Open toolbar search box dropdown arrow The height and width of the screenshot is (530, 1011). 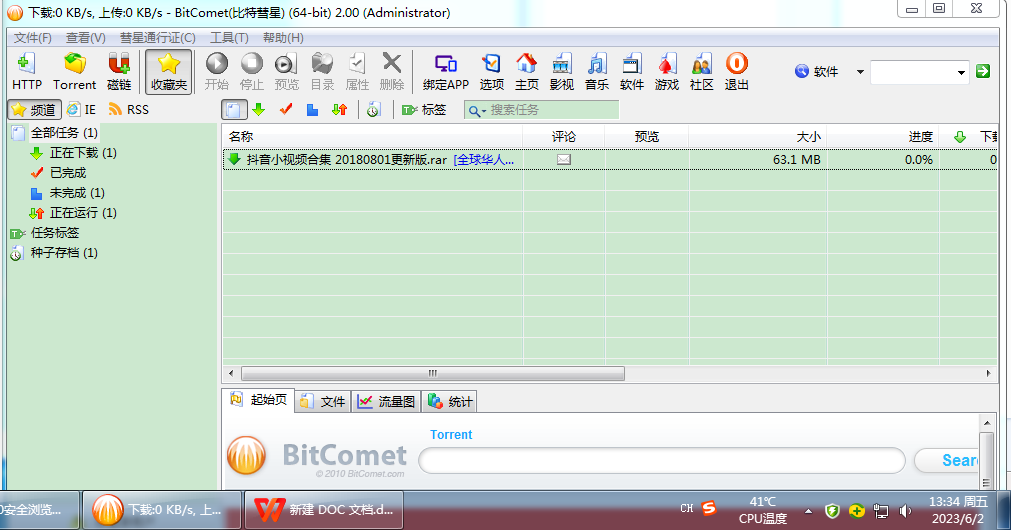coord(961,72)
